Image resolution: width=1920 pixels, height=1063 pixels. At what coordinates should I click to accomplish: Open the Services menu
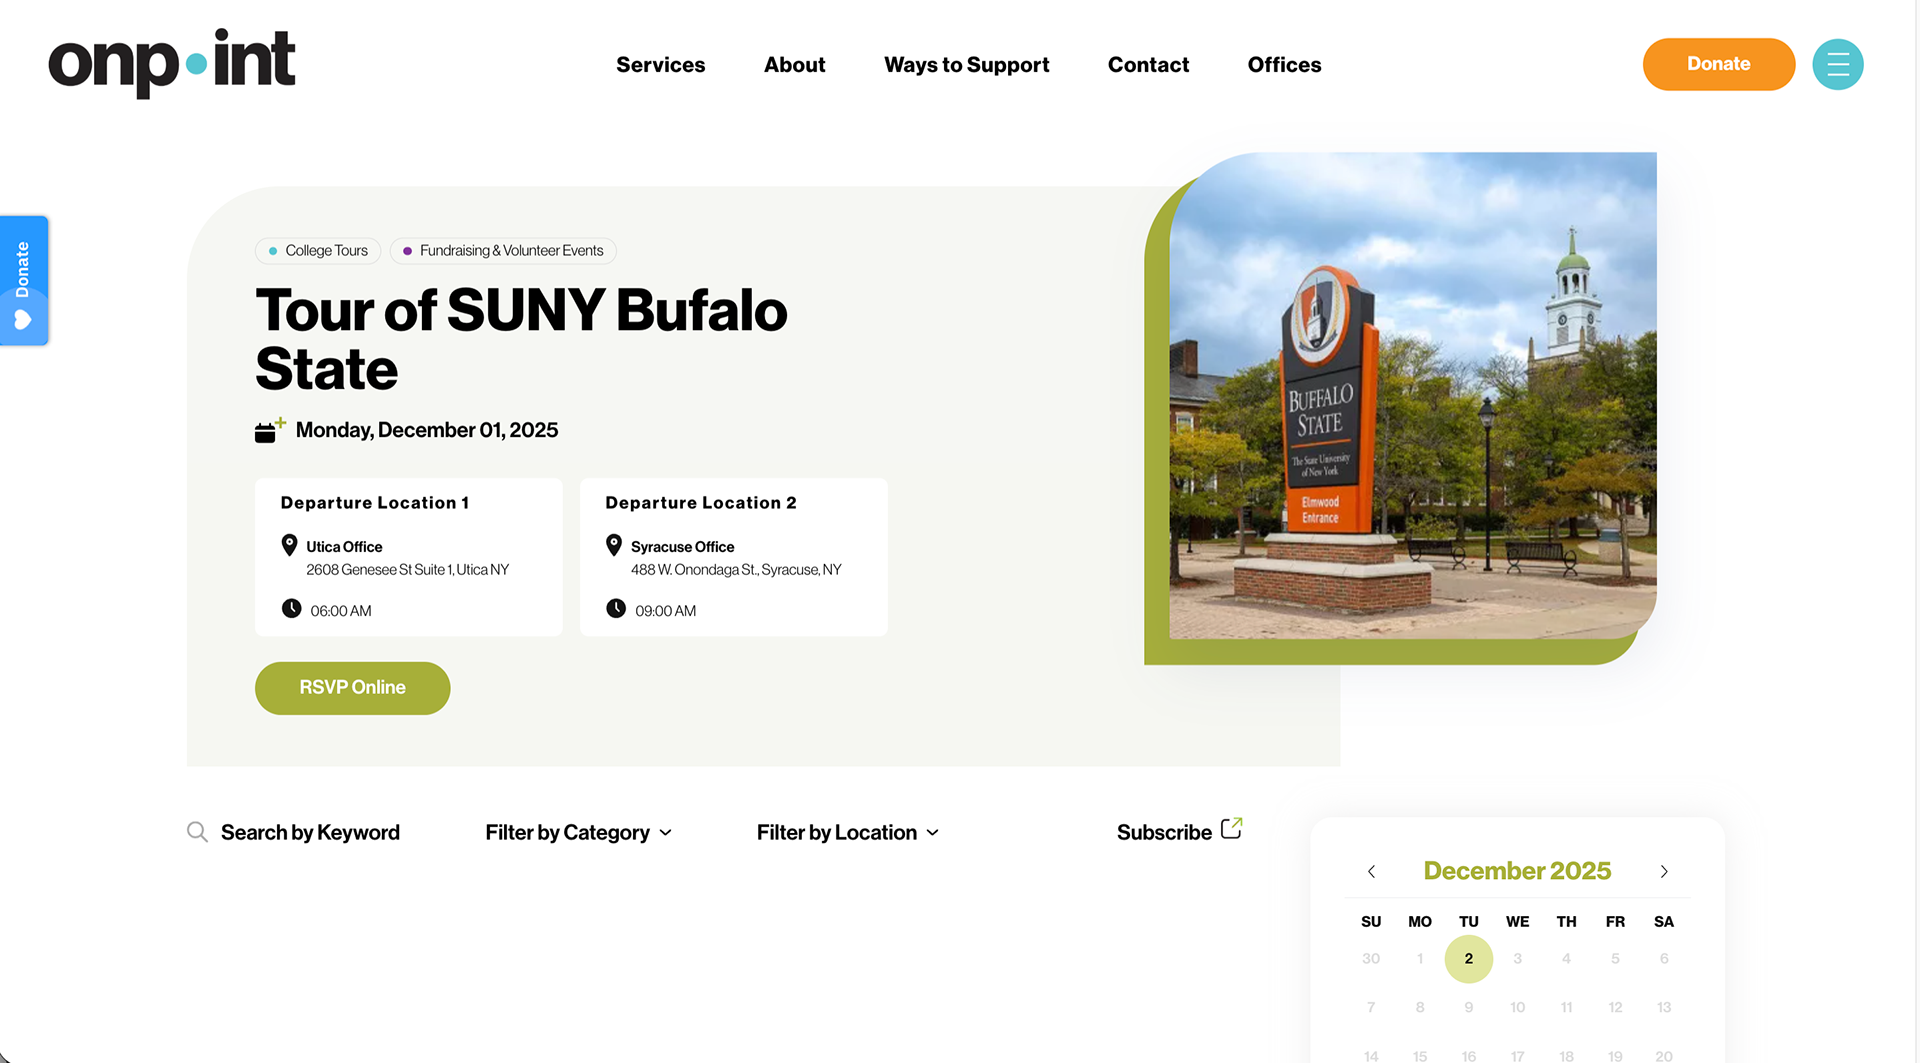pos(660,65)
